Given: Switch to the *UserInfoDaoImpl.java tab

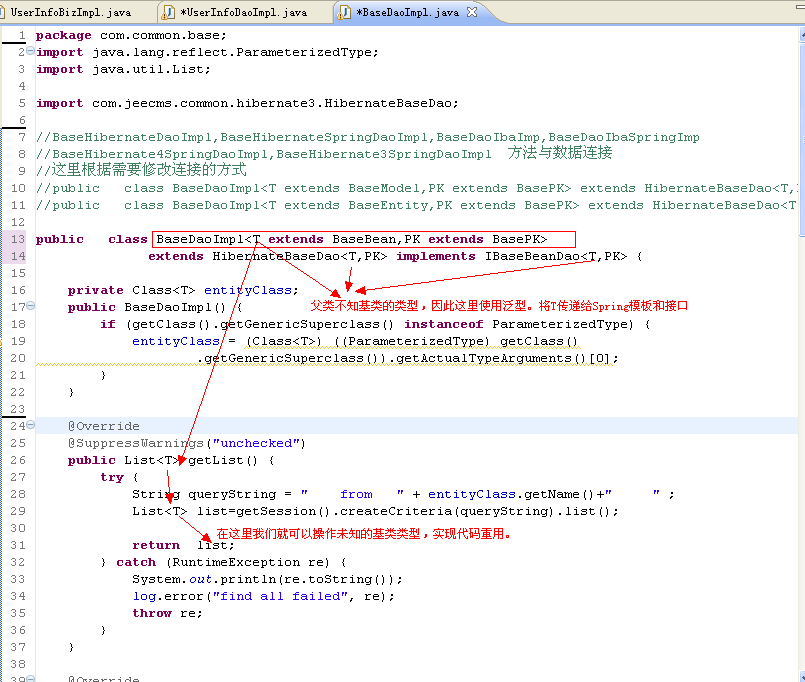Looking at the screenshot, I should click(243, 12).
